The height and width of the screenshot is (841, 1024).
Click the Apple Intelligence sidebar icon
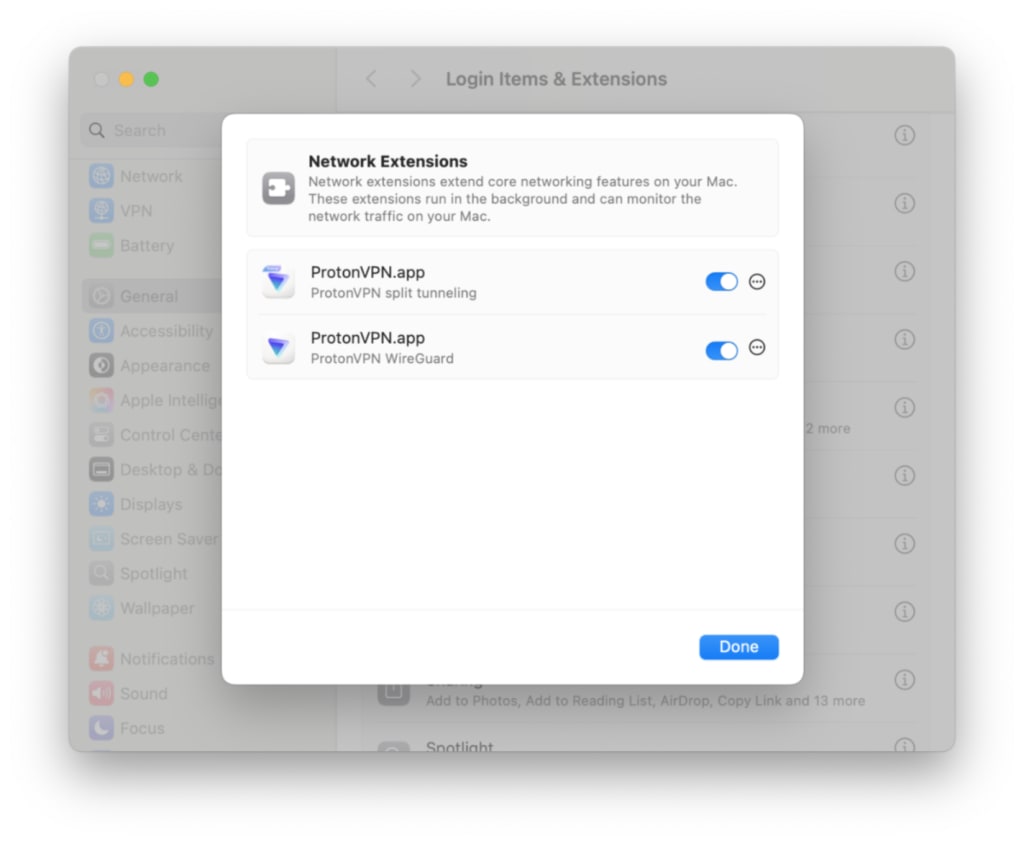[102, 400]
